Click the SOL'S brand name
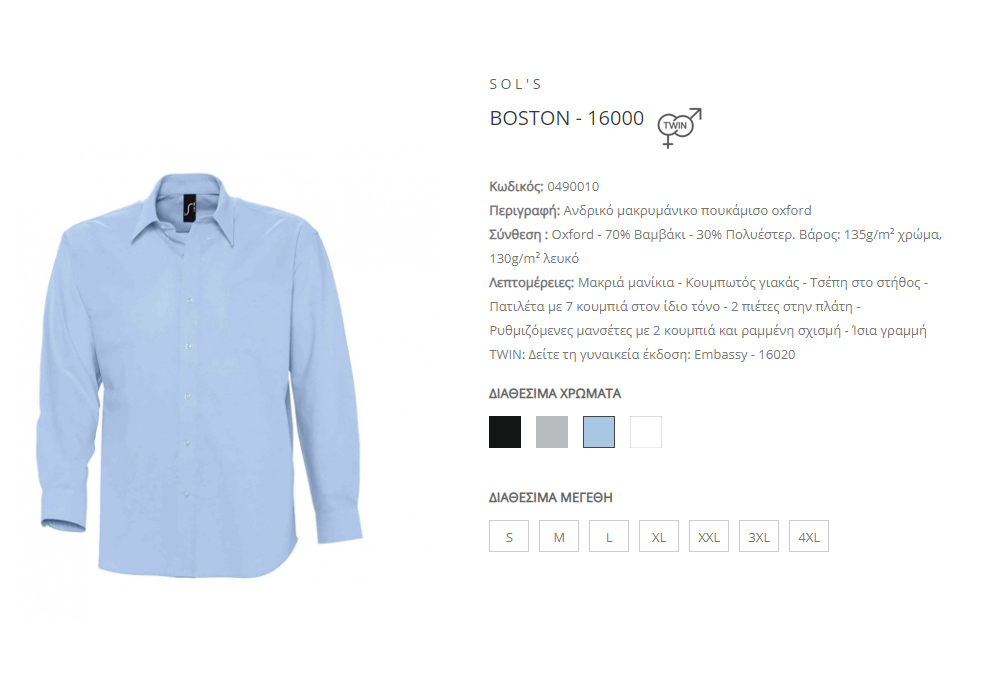Image resolution: width=991 pixels, height=686 pixels. click(x=516, y=84)
